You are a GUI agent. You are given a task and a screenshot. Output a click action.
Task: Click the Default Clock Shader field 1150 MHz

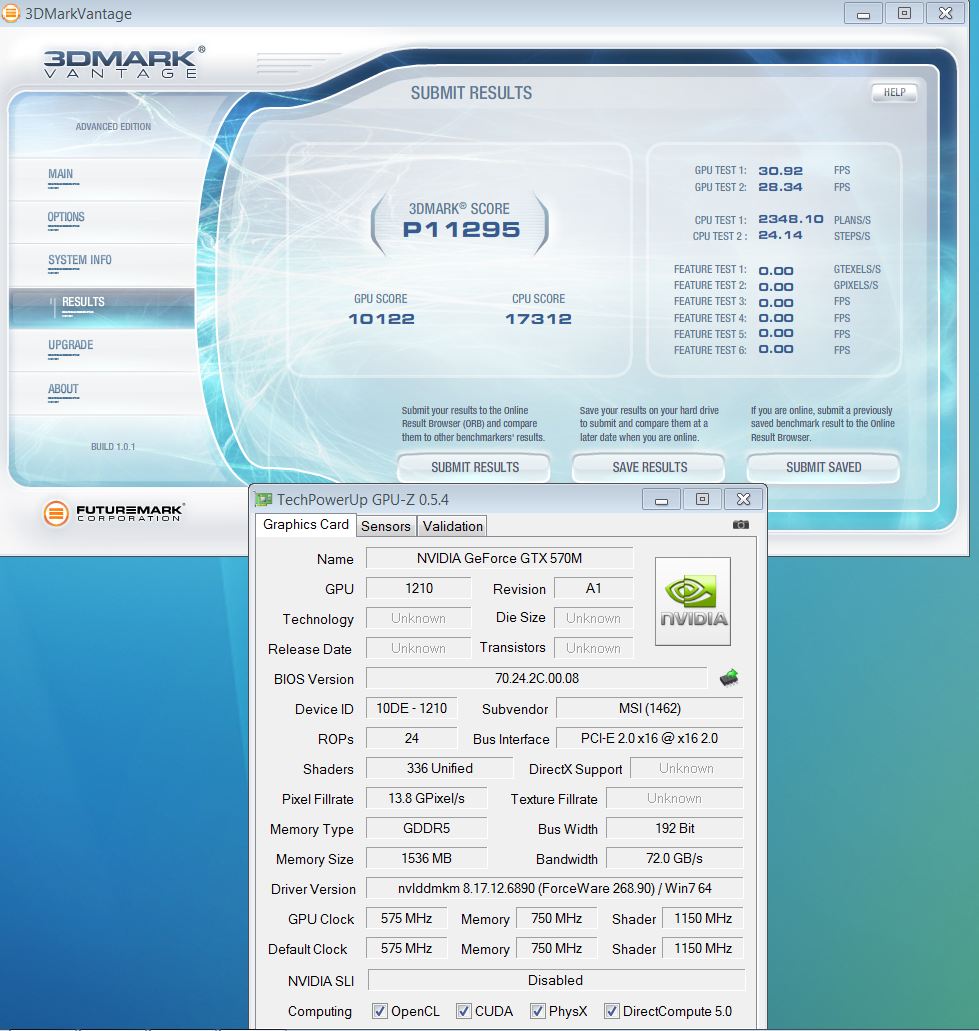click(x=703, y=948)
